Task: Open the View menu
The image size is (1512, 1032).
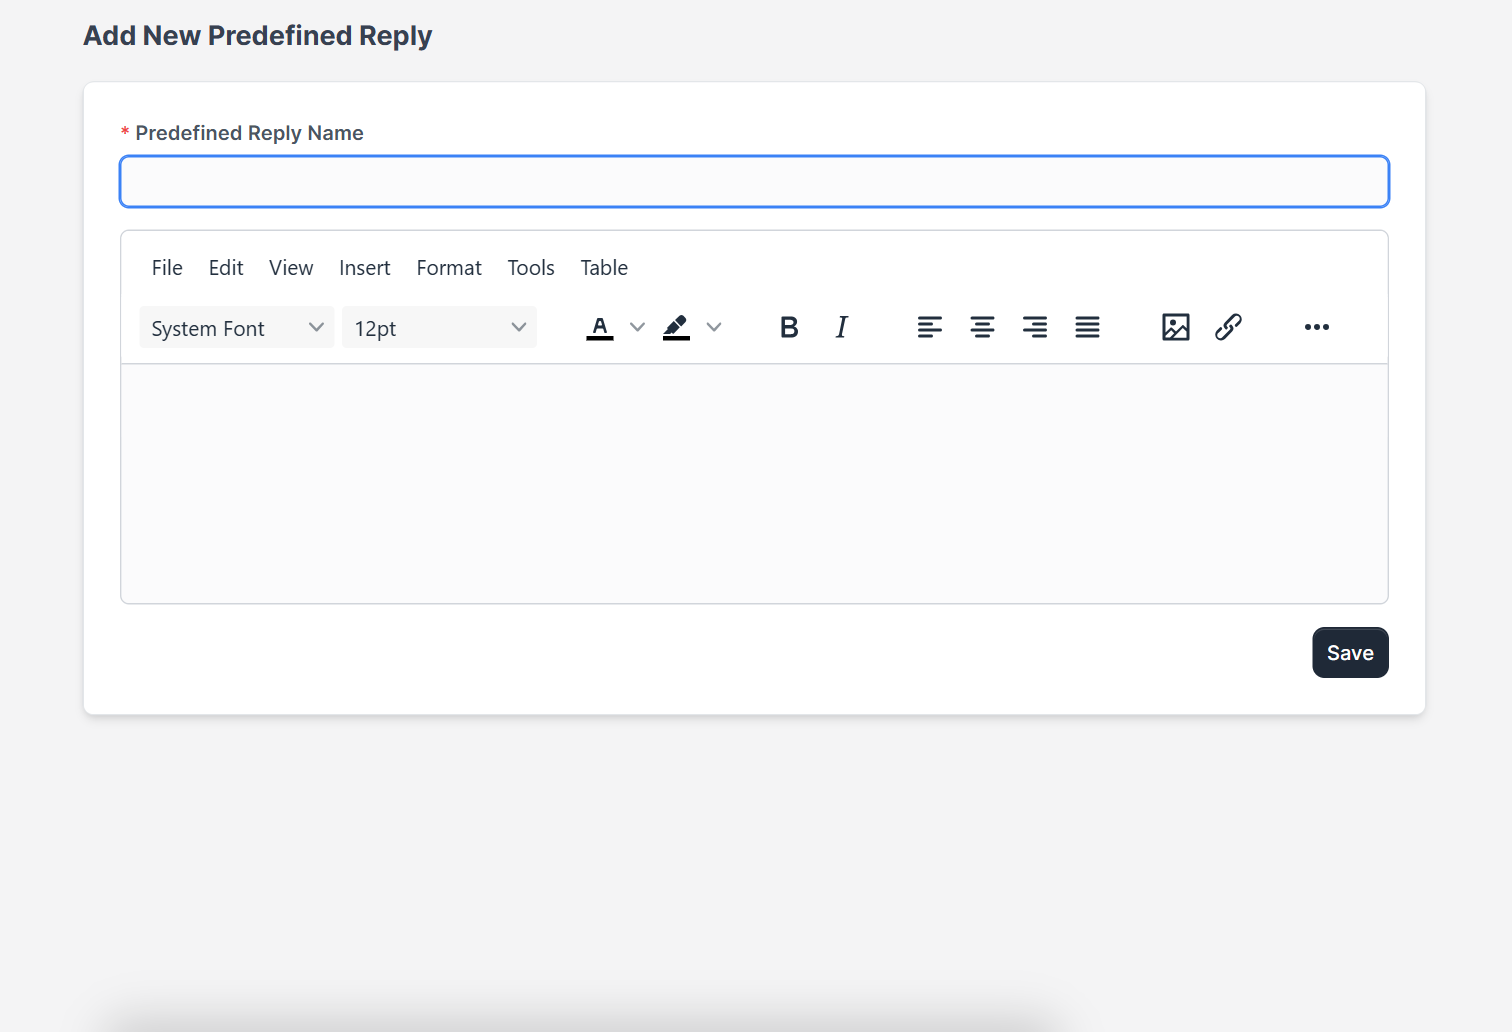Action: 291,268
